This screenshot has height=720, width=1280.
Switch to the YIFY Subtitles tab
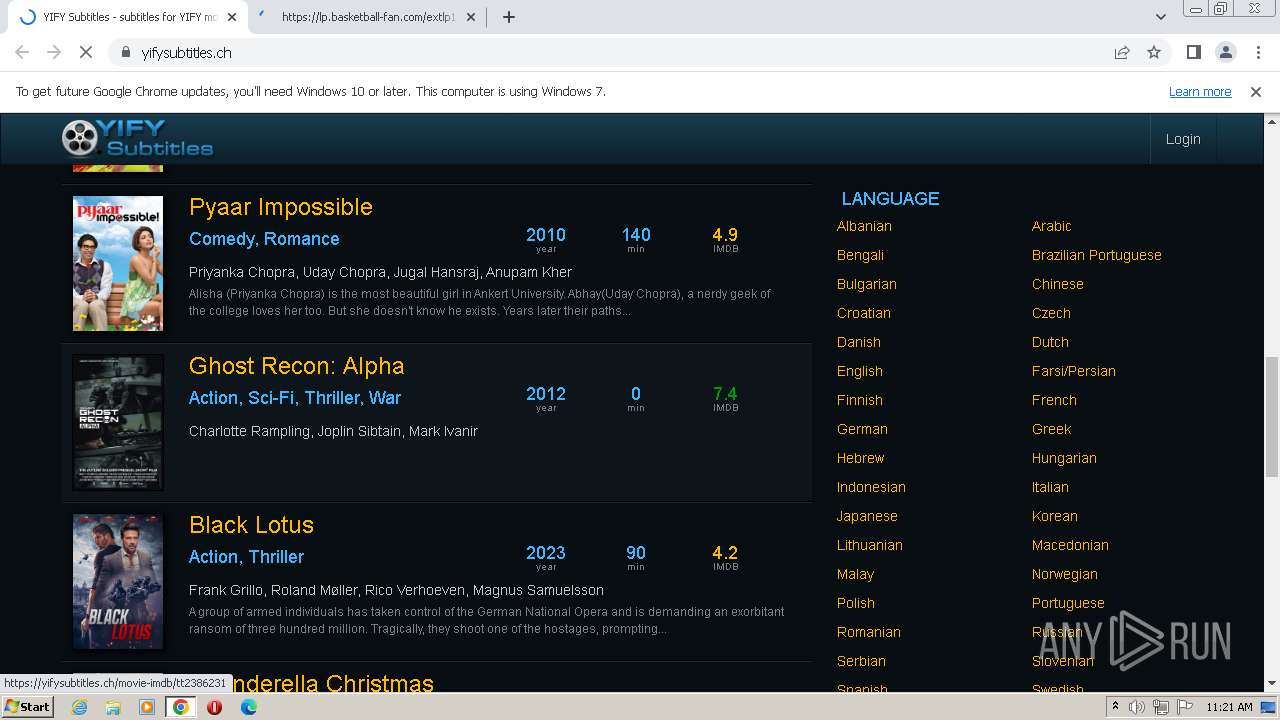point(128,17)
